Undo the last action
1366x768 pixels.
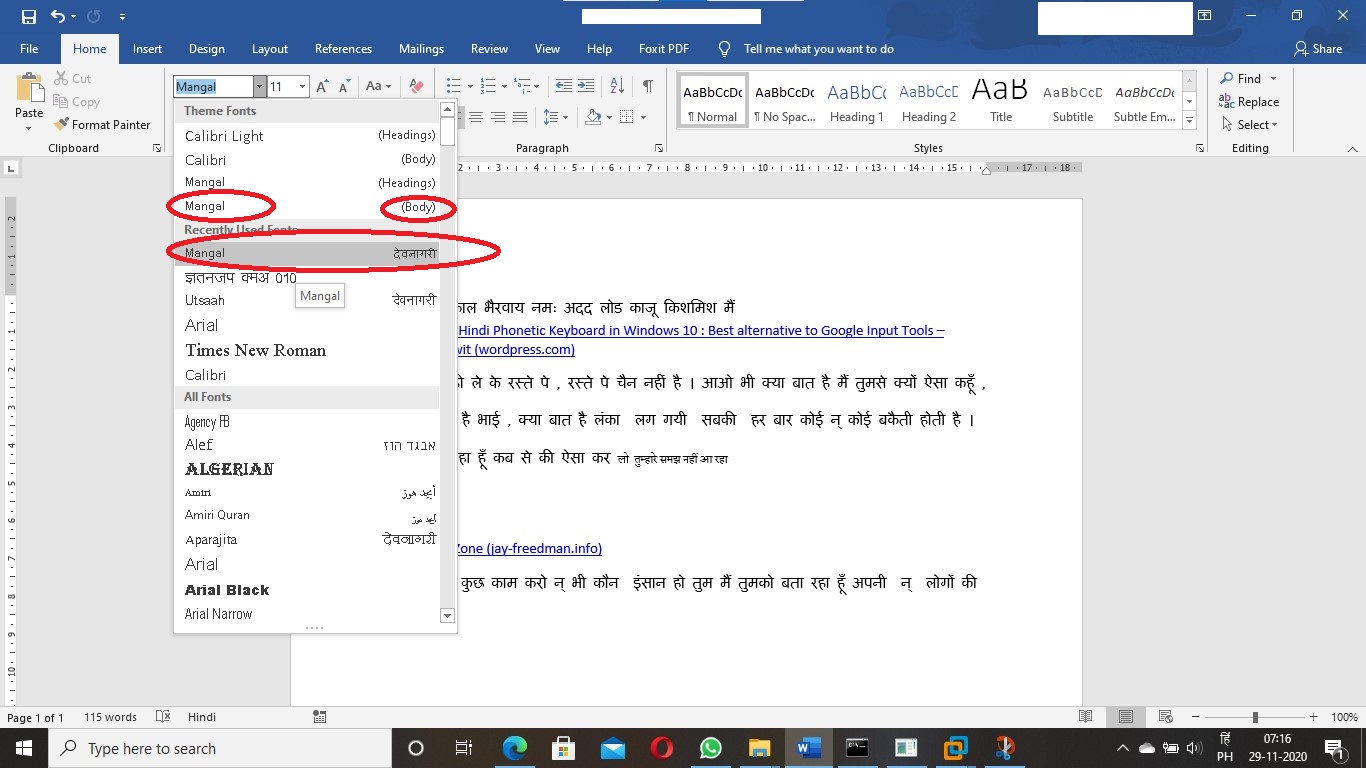(57, 16)
